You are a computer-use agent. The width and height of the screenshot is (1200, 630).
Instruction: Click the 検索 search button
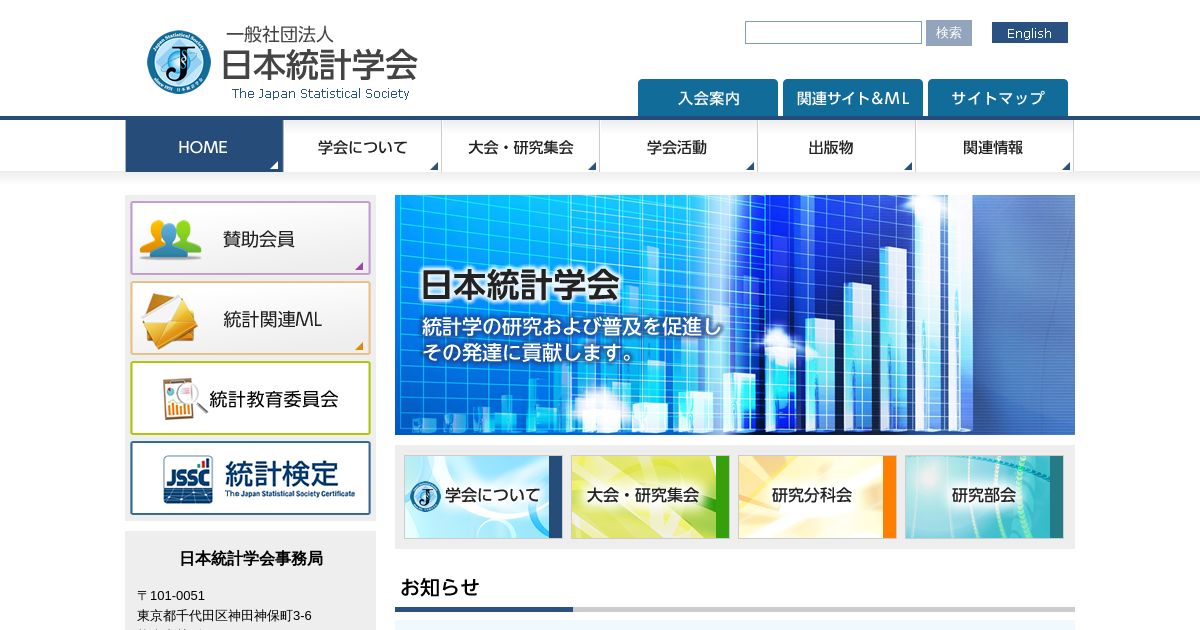point(948,33)
